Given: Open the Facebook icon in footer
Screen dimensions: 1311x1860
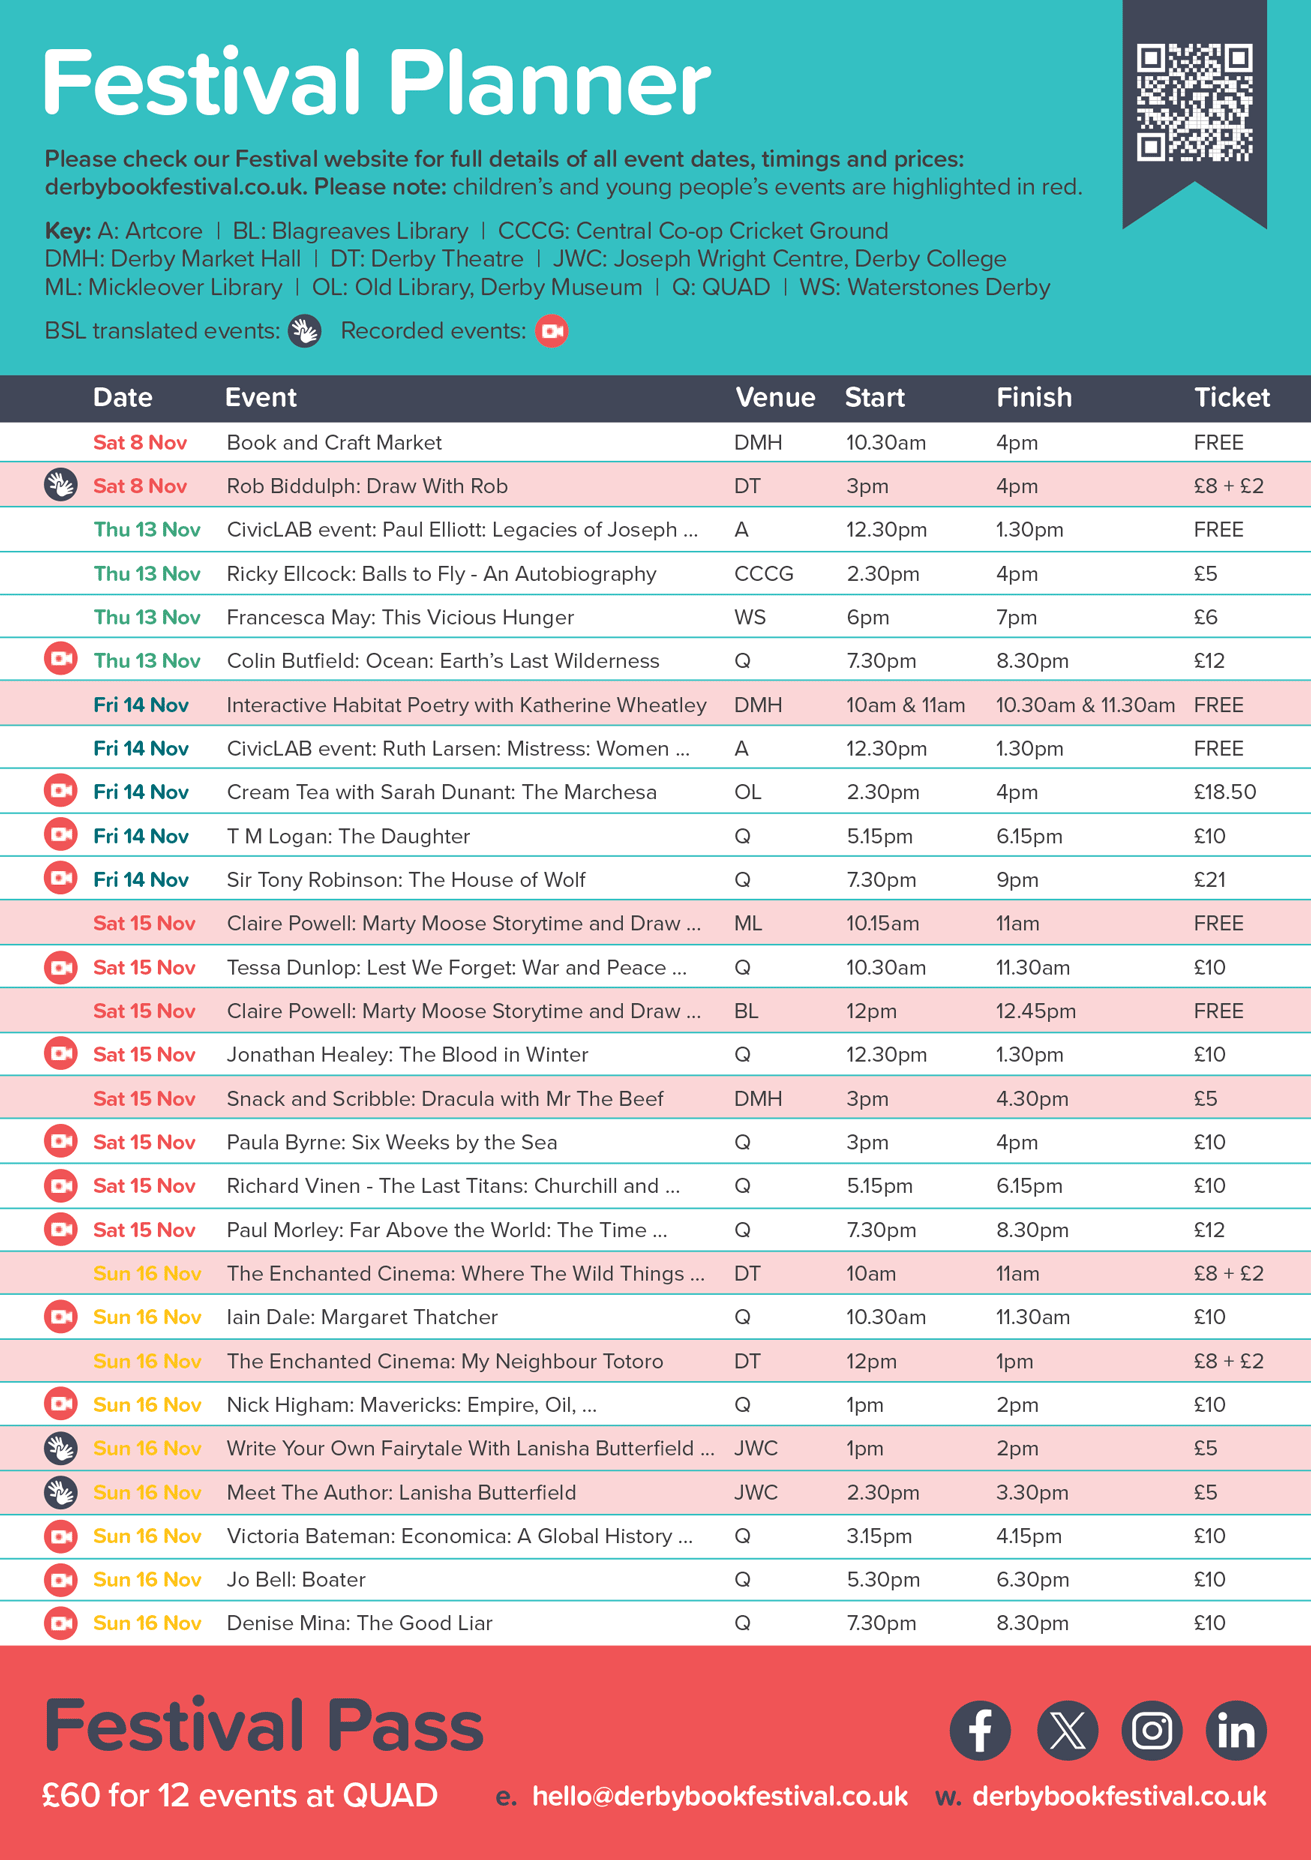Looking at the screenshot, I should [980, 1730].
